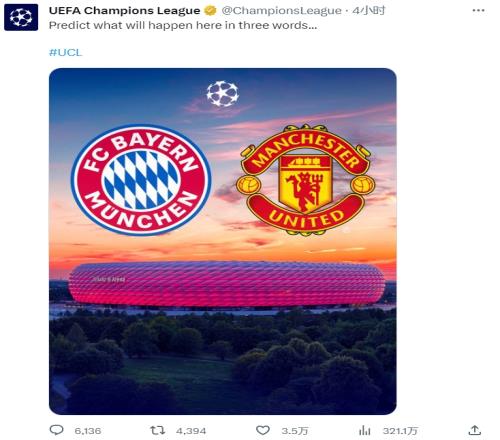Click the FC Bayern München crest in image
The image size is (500, 440).
[141, 180]
